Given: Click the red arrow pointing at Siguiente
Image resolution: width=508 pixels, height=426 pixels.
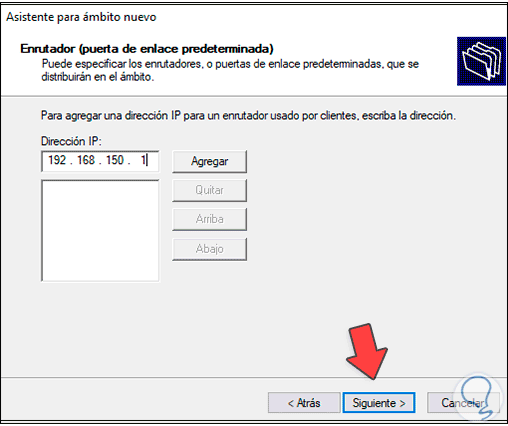Looking at the screenshot, I should click(x=367, y=351).
